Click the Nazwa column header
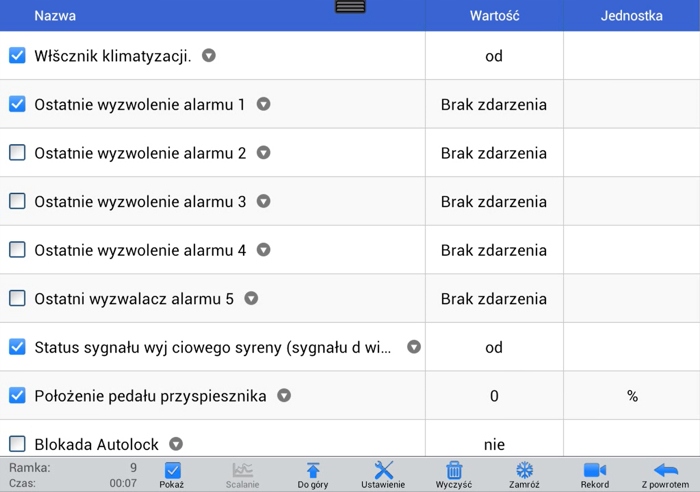This screenshot has height=492, width=700. click(x=55, y=16)
